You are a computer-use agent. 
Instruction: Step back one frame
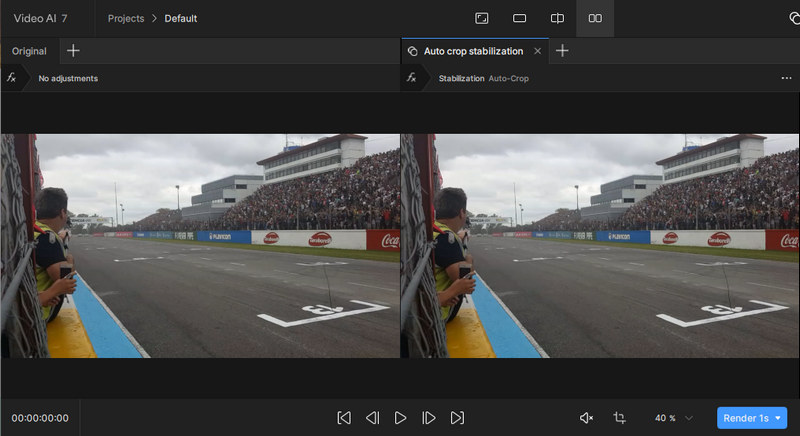click(372, 418)
